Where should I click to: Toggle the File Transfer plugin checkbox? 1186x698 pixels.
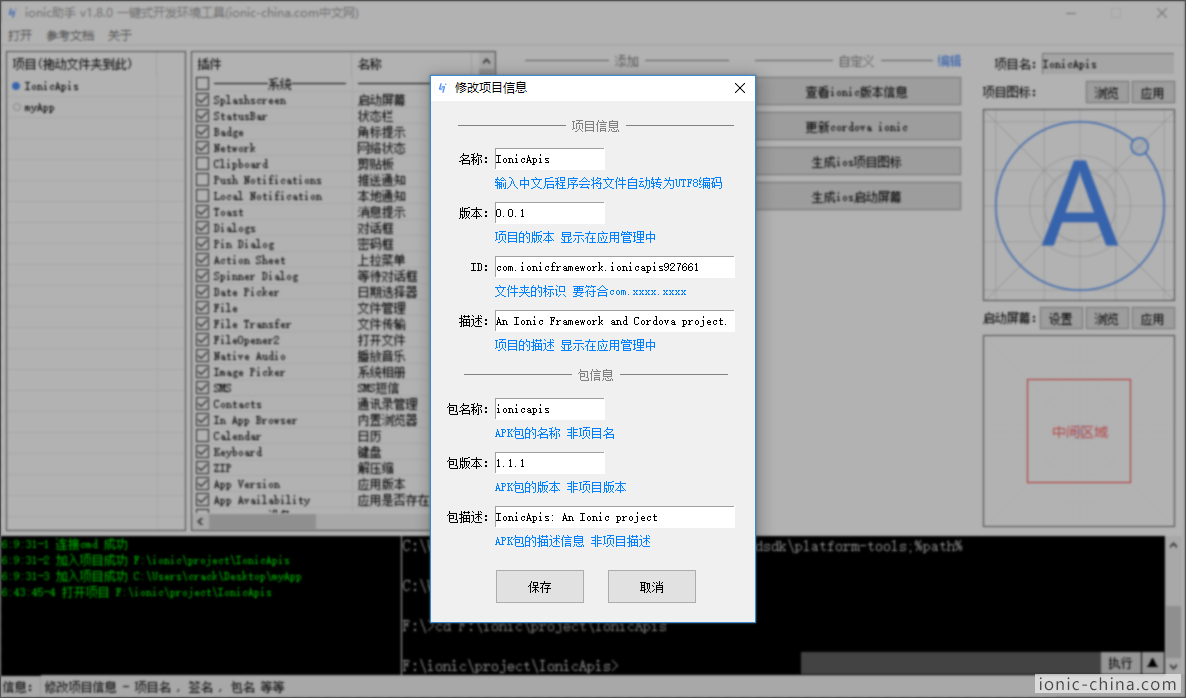click(203, 324)
